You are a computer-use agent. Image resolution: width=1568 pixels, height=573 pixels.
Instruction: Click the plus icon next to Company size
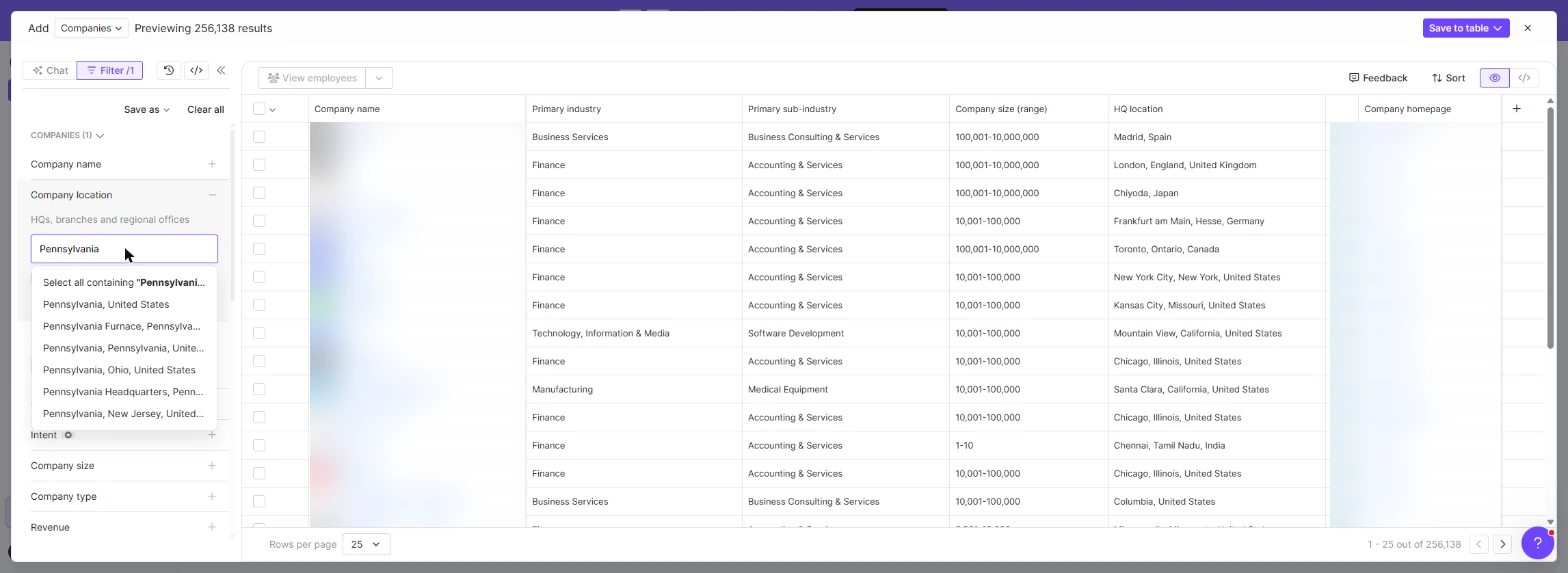pyautogui.click(x=212, y=466)
